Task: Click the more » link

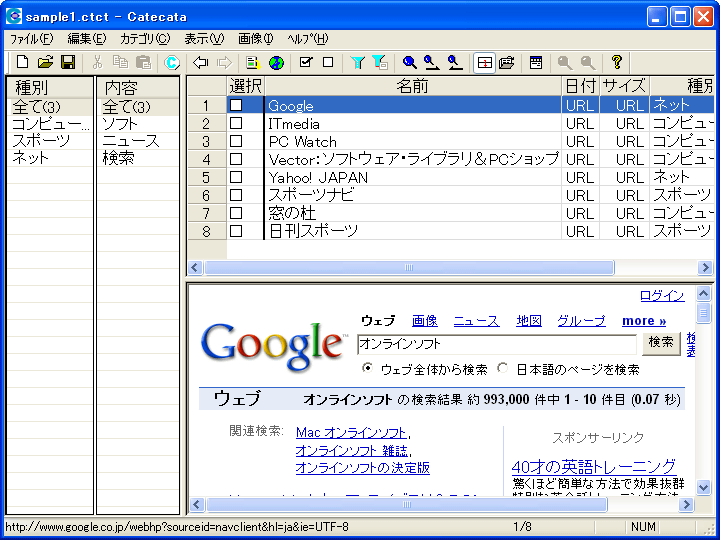Action: pos(644,321)
